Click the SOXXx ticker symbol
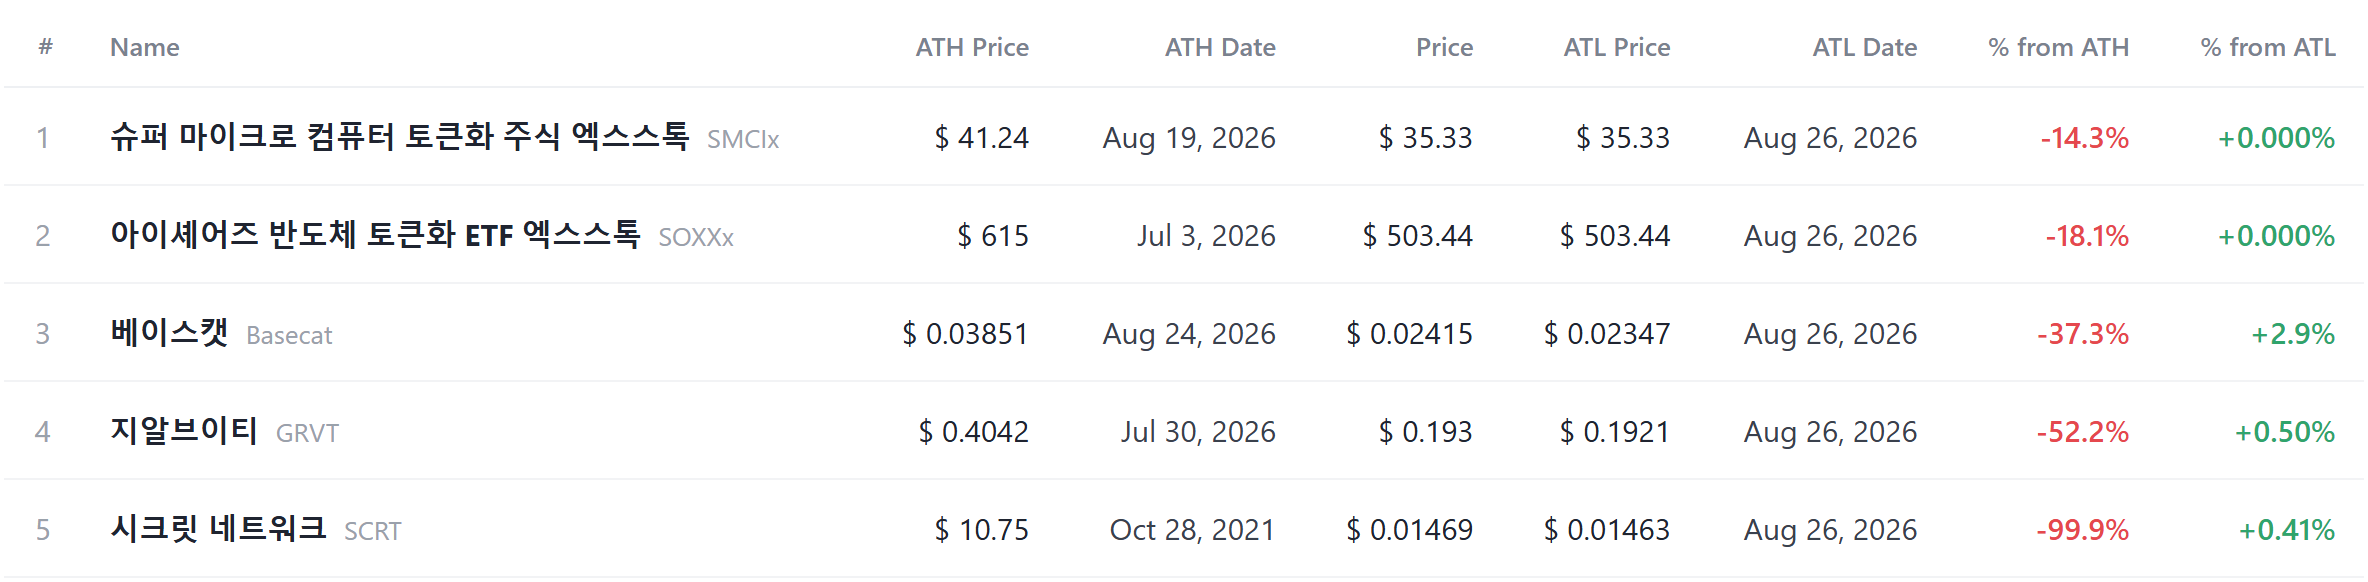The width and height of the screenshot is (2368, 582). coord(696,237)
